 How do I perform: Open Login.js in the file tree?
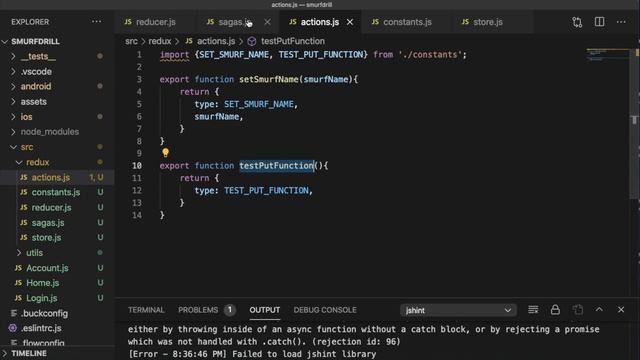[x=42, y=298]
